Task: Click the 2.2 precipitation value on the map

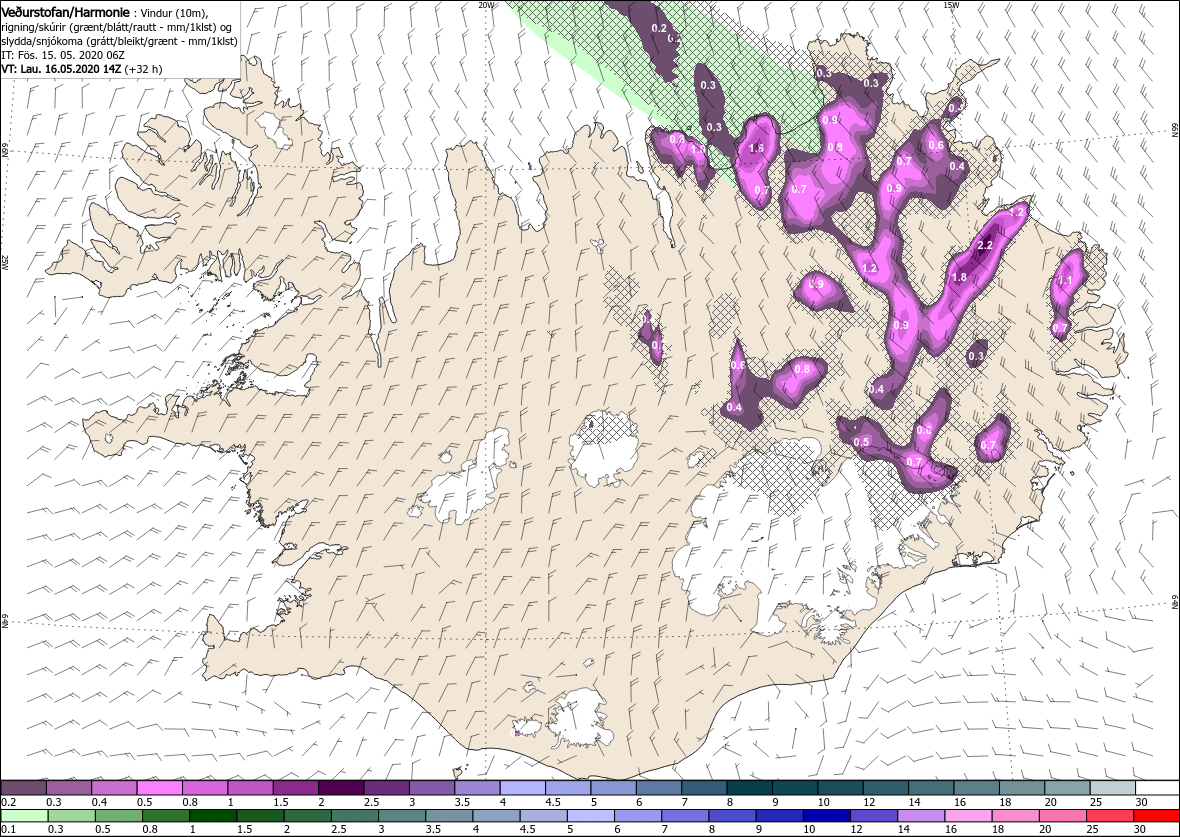Action: coord(985,245)
